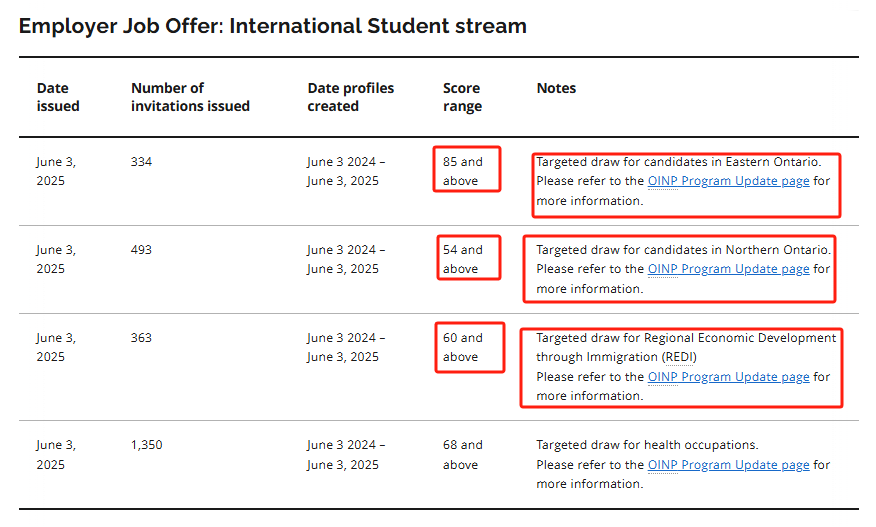This screenshot has width=876, height=527.
Task: Select the '68 and above' score cell
Action: pyautogui.click(x=463, y=454)
